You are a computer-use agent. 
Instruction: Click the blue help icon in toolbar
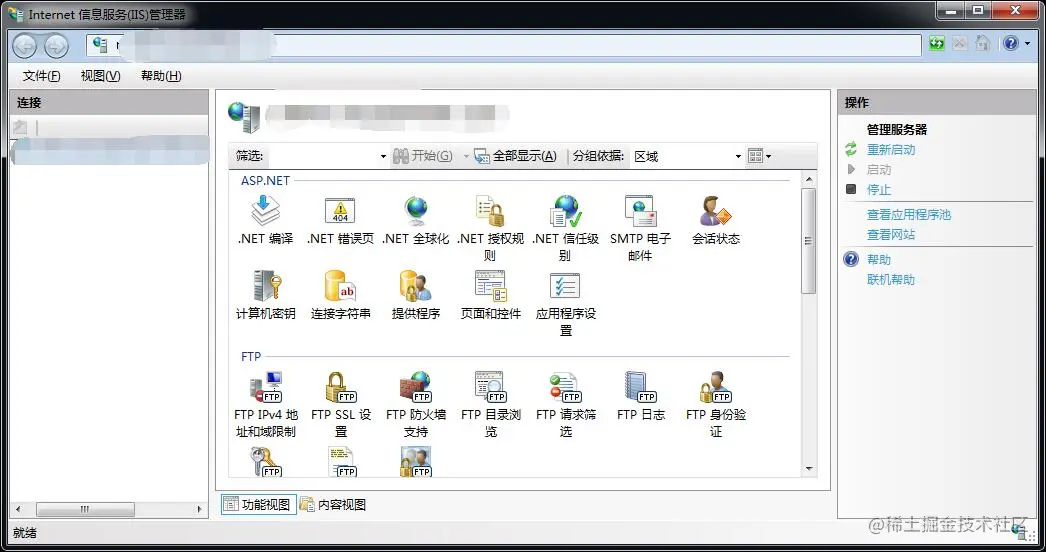point(1011,43)
